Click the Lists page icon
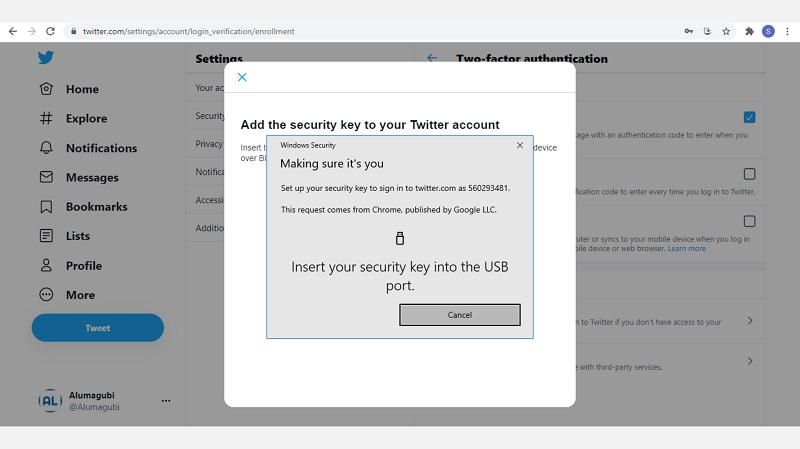Image resolution: width=800 pixels, height=449 pixels. coord(46,236)
